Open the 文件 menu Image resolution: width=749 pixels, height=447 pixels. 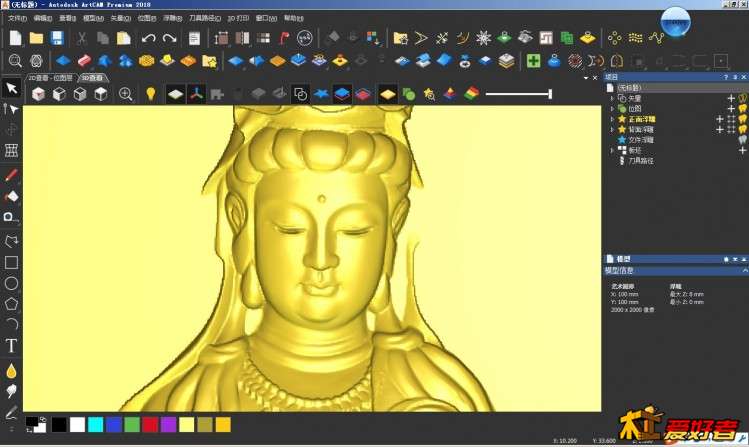coord(17,18)
